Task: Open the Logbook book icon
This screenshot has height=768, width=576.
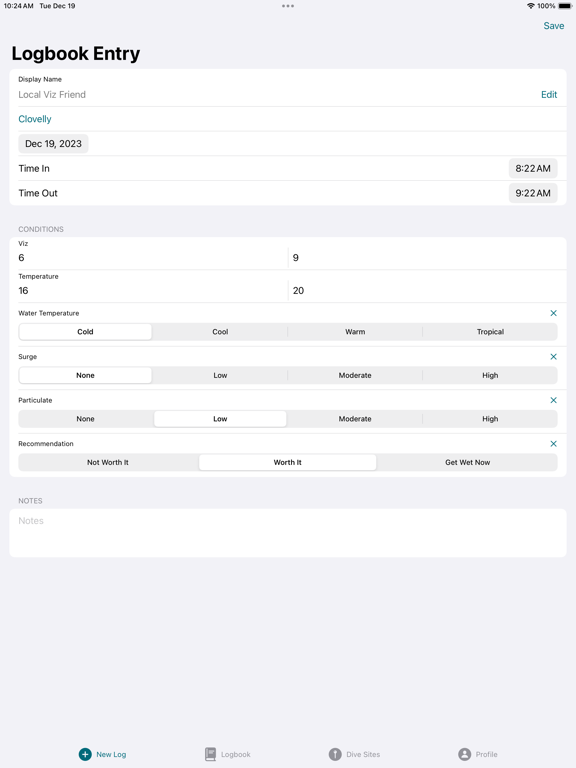Action: pyautogui.click(x=211, y=754)
